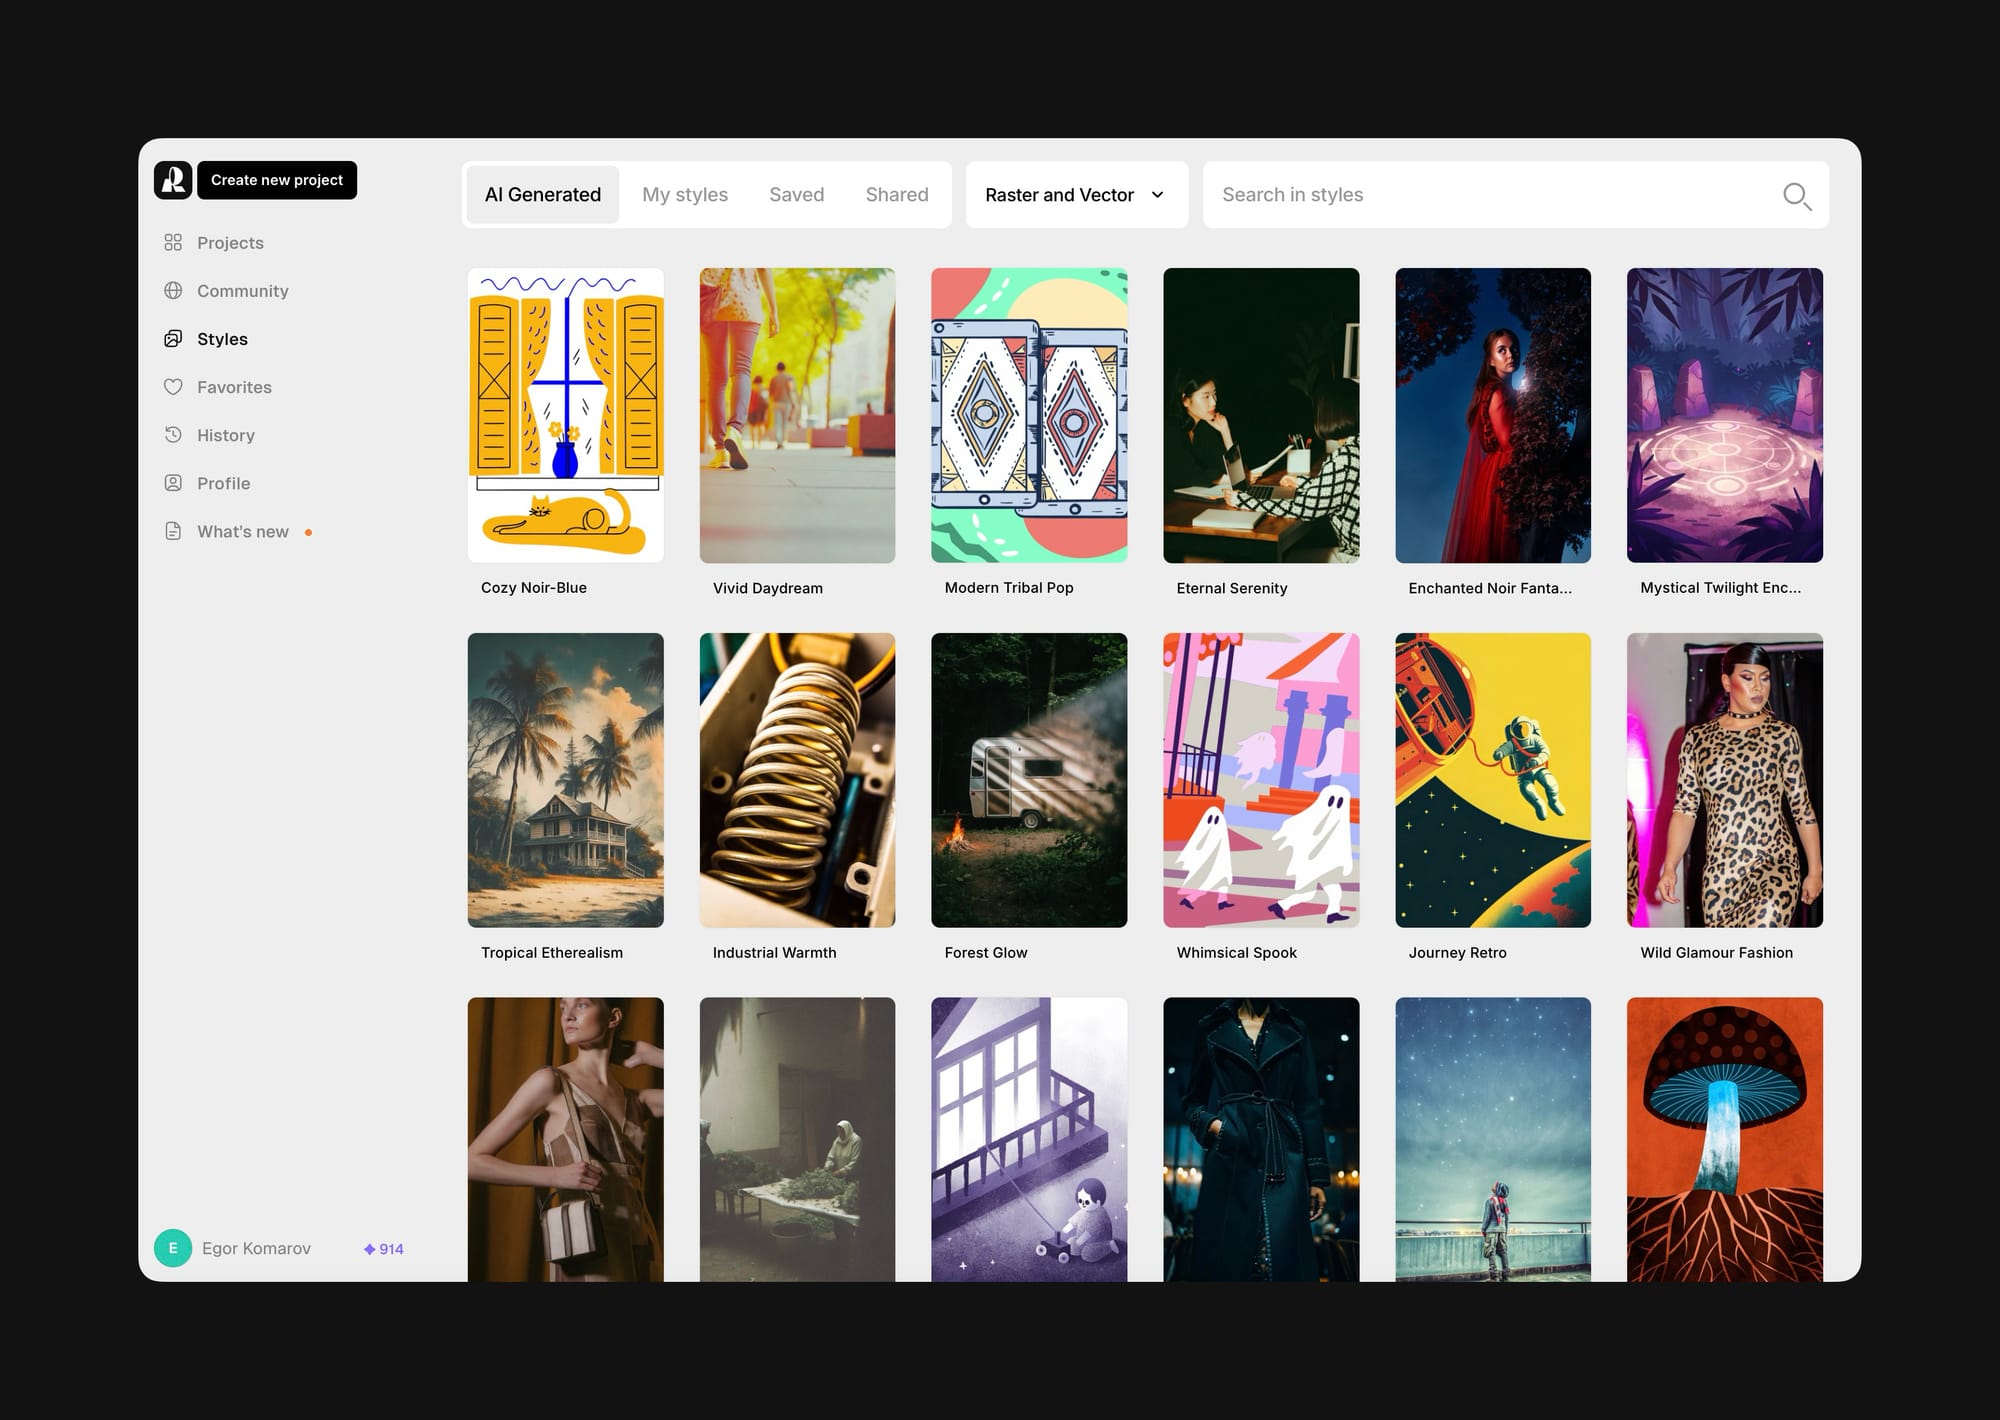
Task: Focus the Search in styles field
Action: click(1490, 195)
